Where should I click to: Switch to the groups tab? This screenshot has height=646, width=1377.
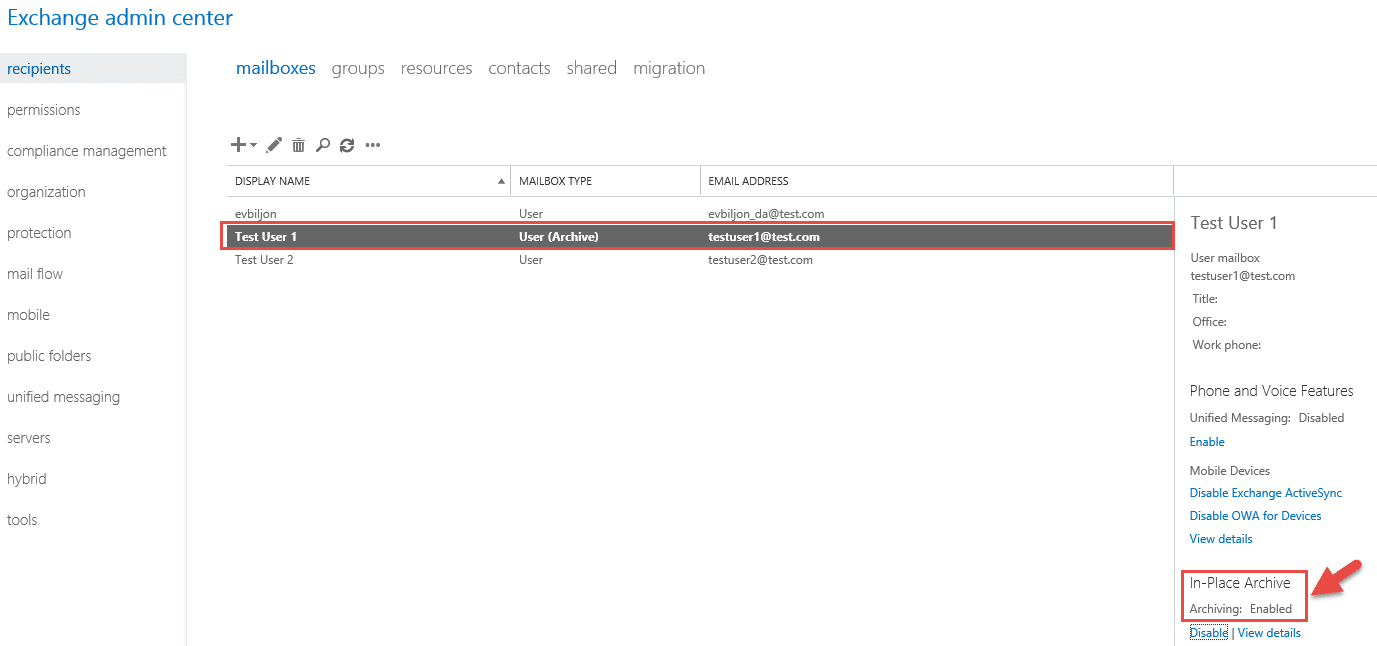pos(358,68)
